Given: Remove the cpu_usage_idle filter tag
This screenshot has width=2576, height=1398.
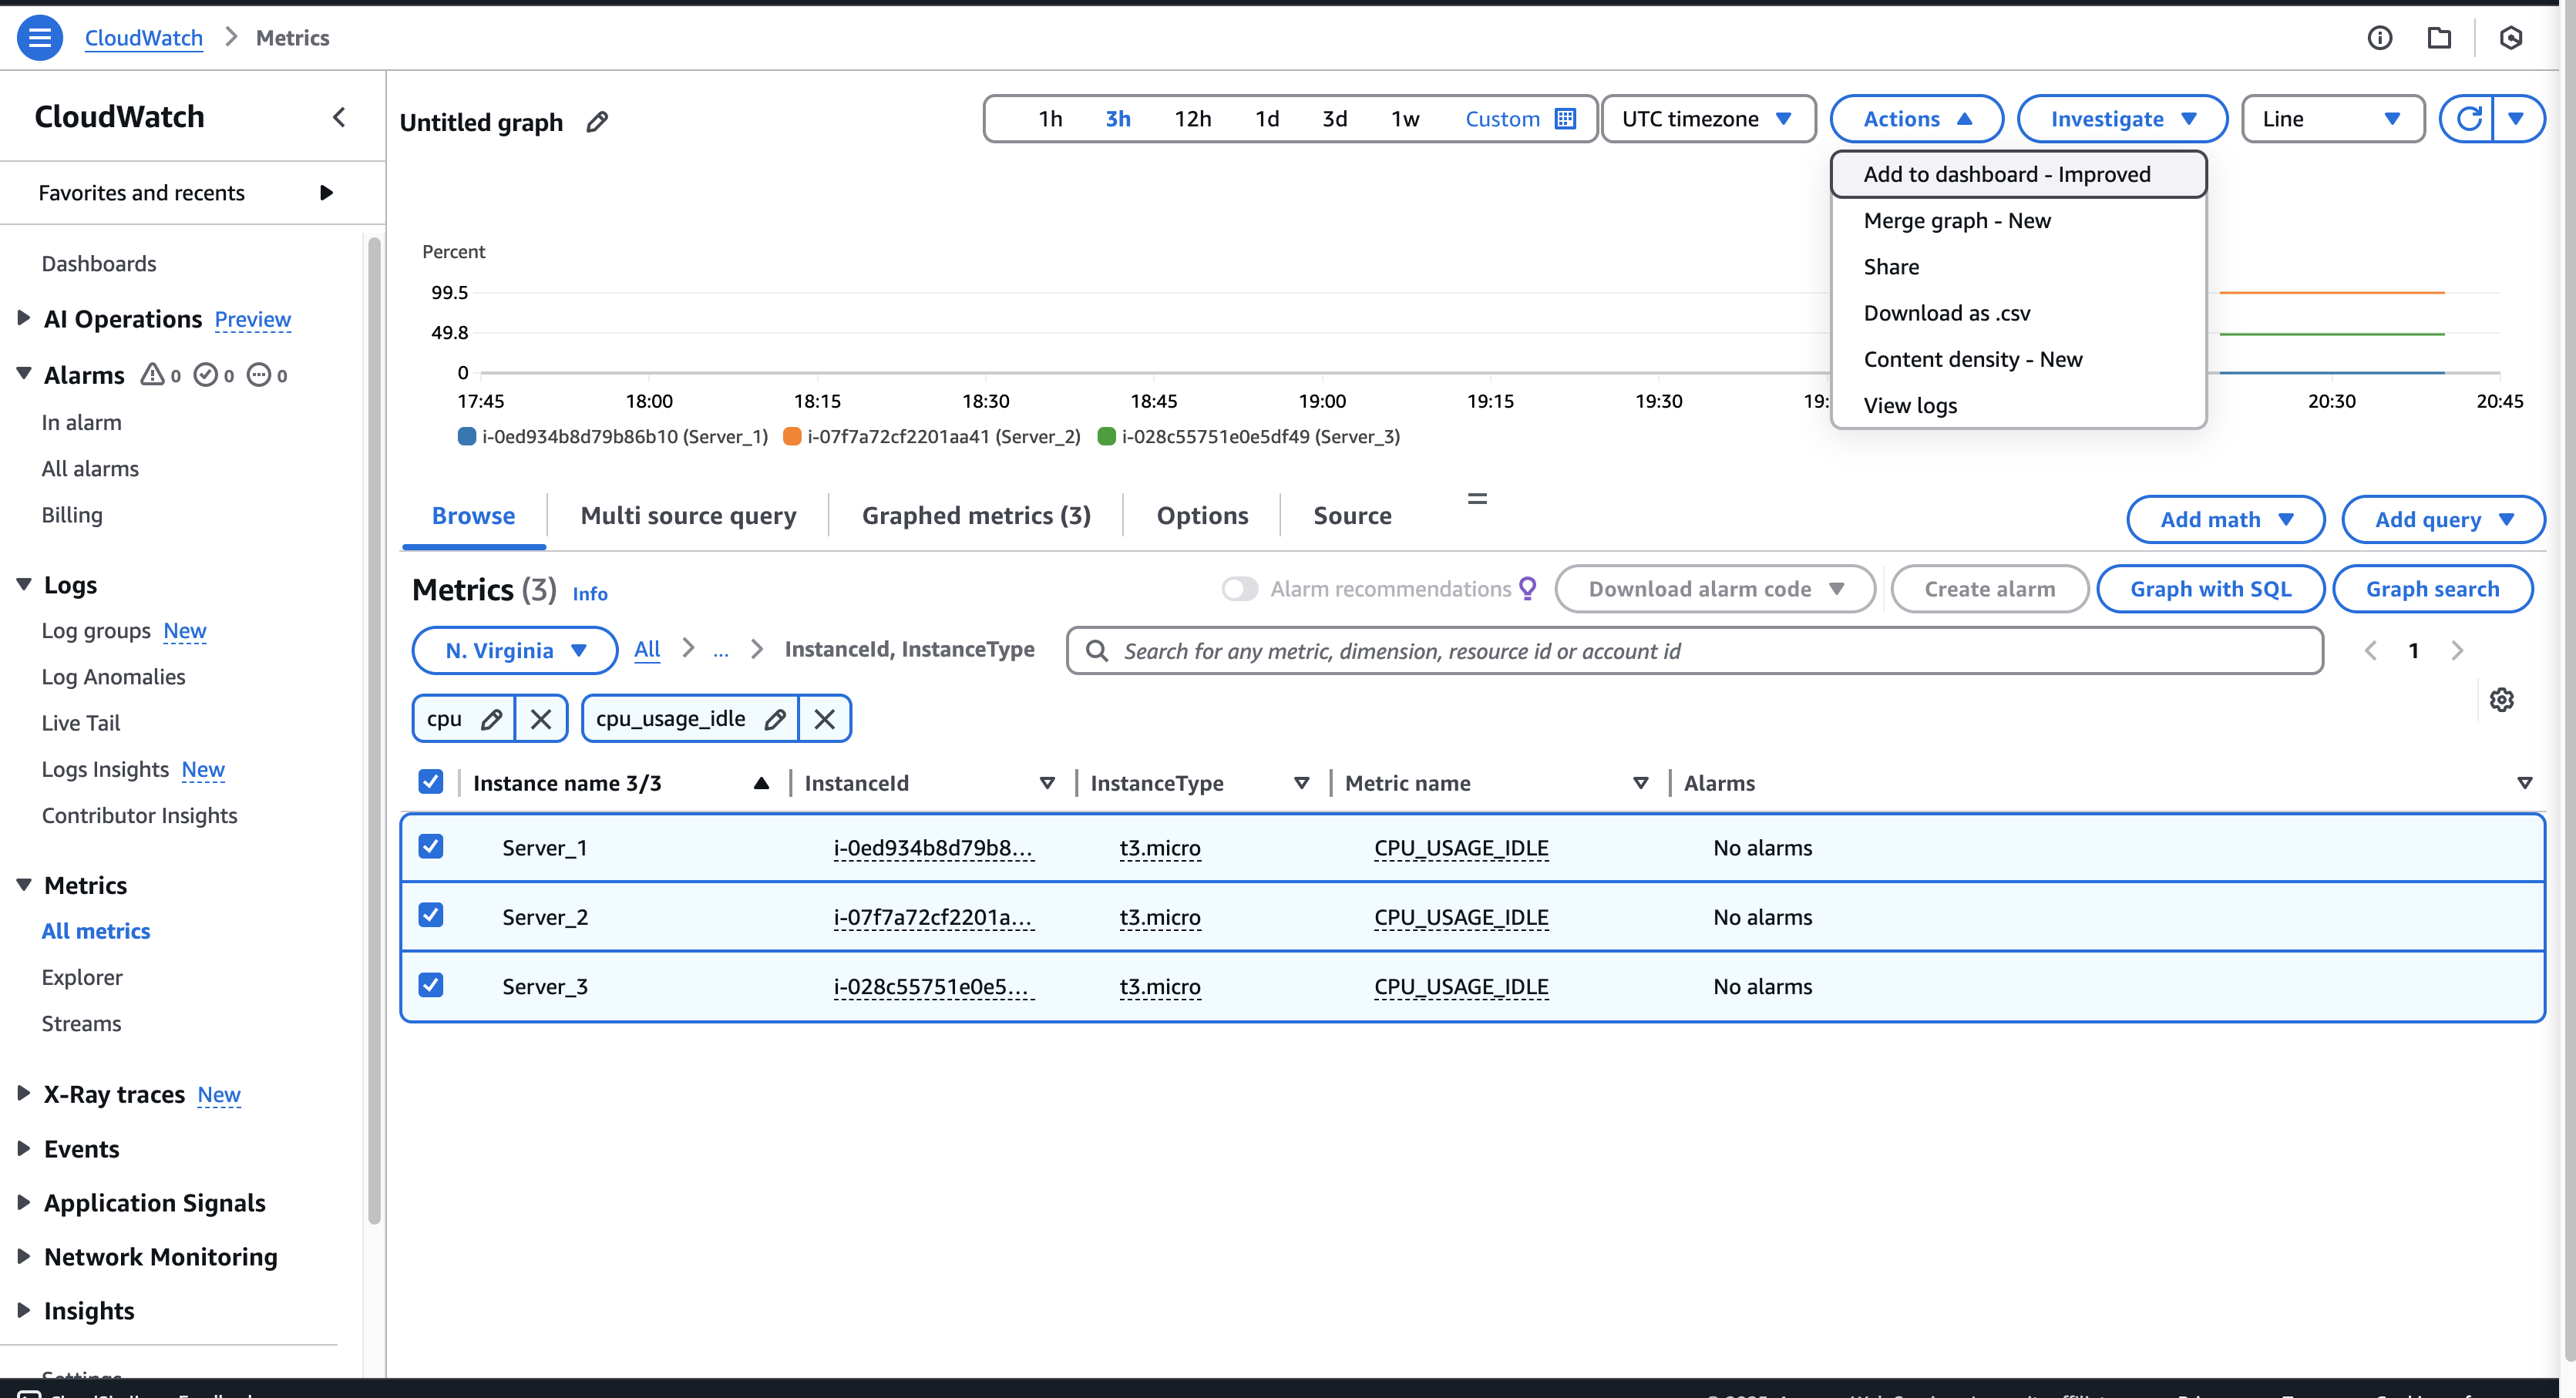Looking at the screenshot, I should click(x=825, y=719).
